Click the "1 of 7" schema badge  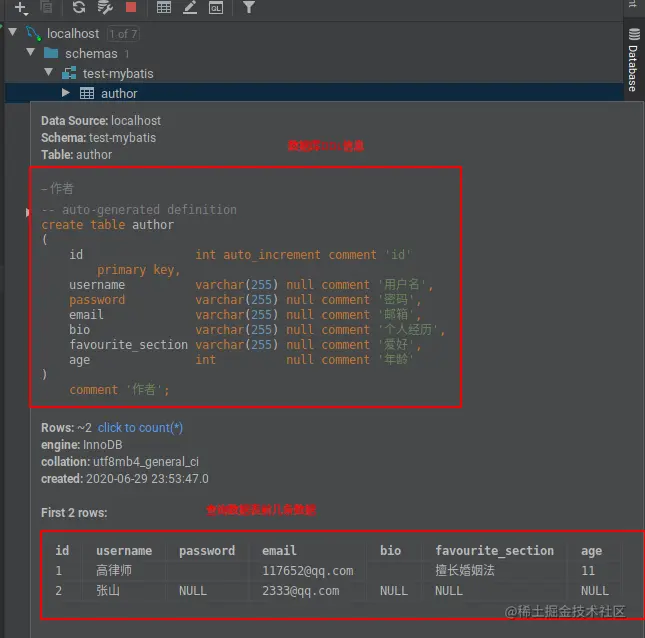(123, 34)
